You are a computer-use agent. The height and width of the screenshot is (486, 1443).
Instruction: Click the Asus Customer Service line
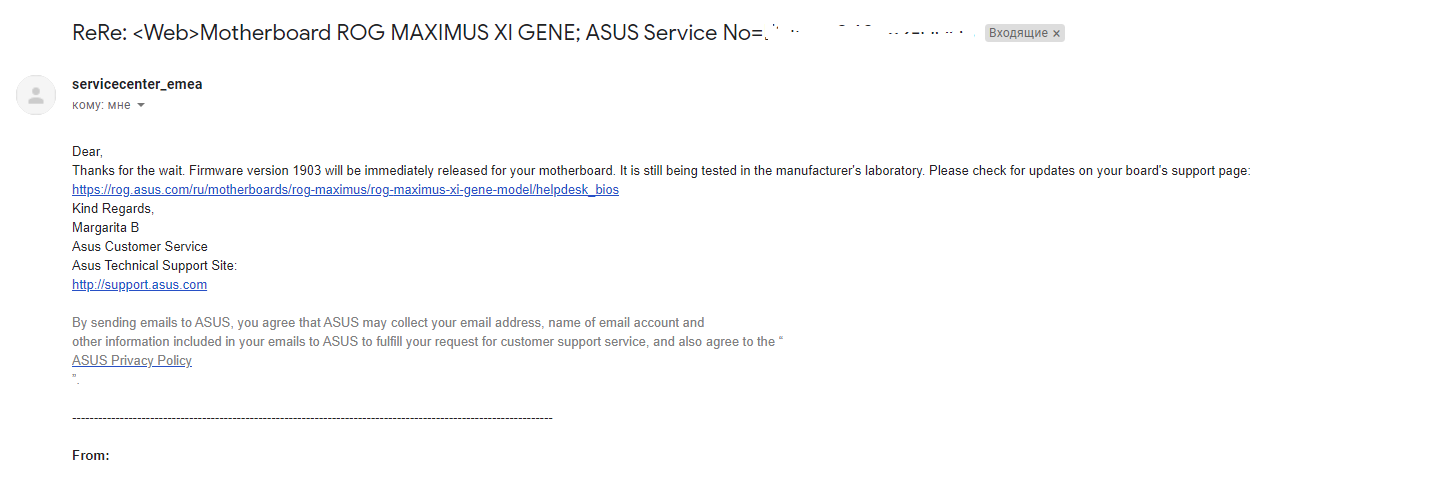[x=140, y=247]
